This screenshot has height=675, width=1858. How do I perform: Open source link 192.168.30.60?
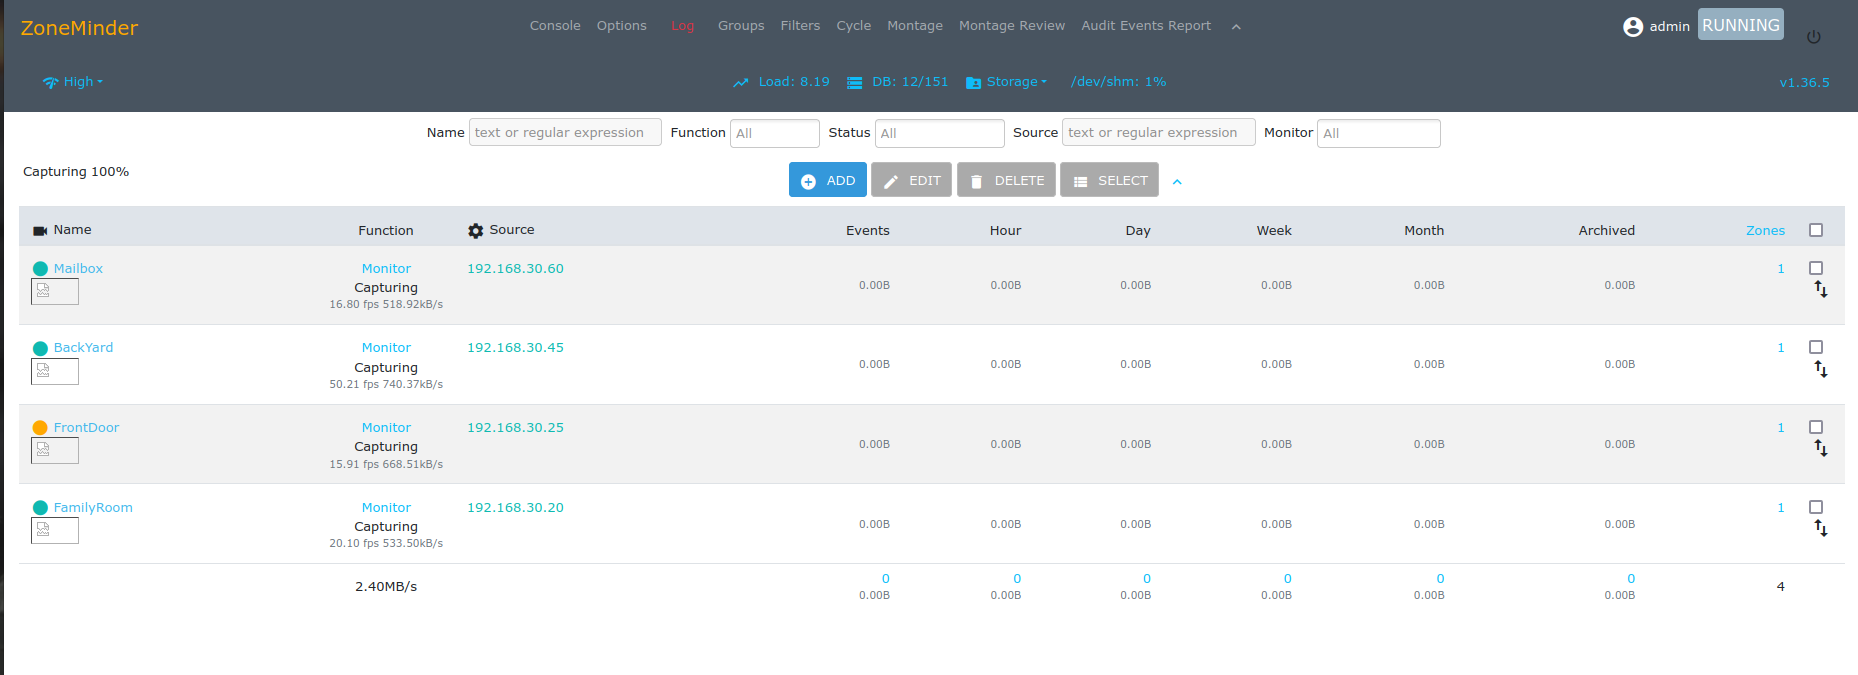click(515, 269)
